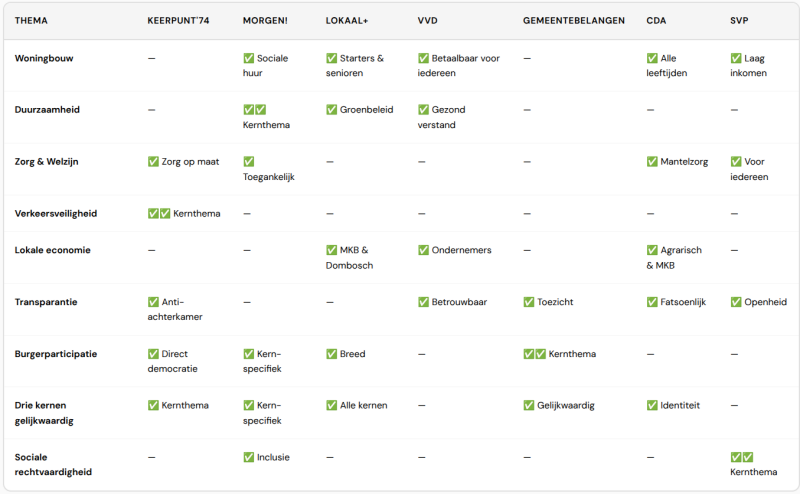Click the green checkmark next to "Inclusie"

coord(249,458)
